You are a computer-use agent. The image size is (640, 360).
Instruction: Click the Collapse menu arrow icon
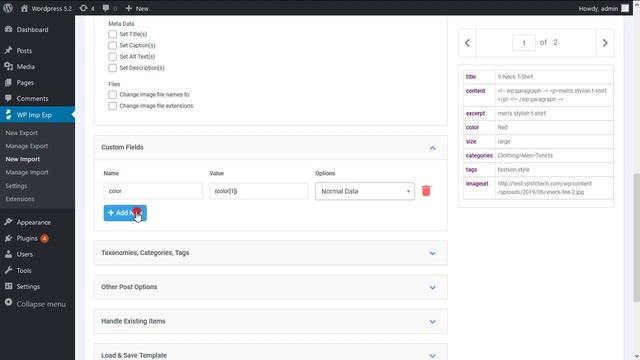[x=9, y=302]
